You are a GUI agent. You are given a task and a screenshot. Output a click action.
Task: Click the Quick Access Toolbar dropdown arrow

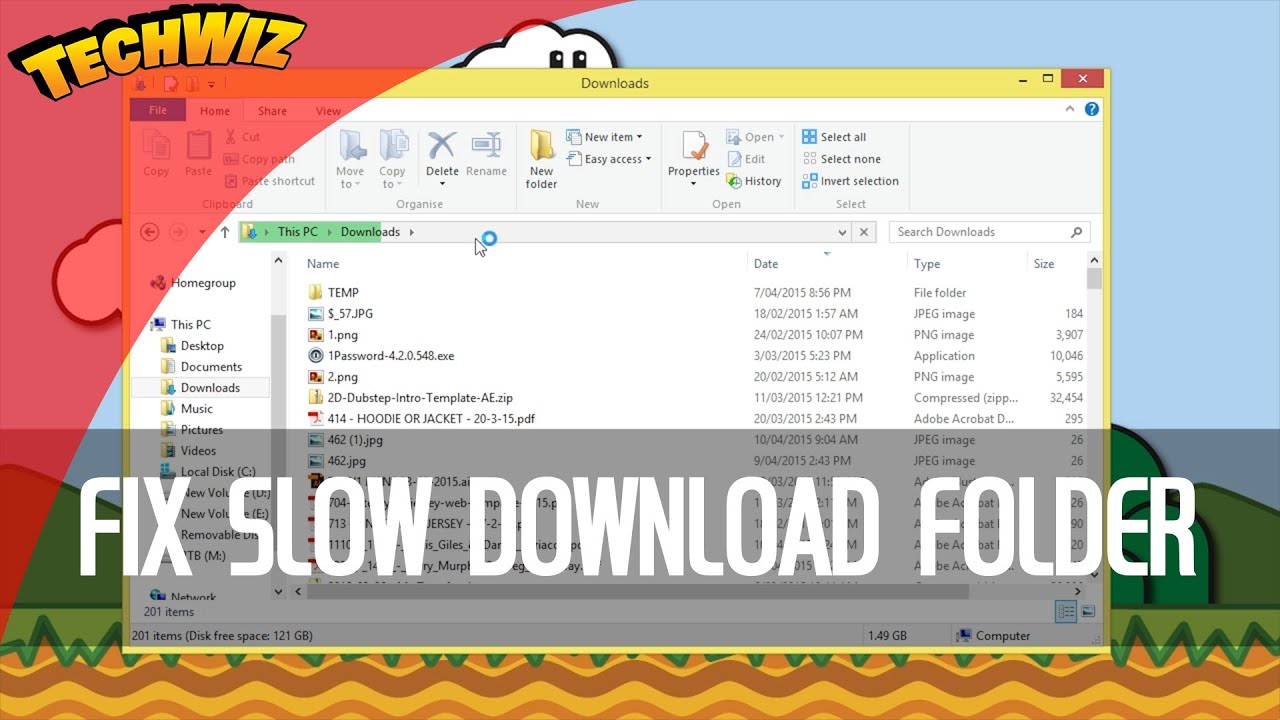[x=211, y=84]
